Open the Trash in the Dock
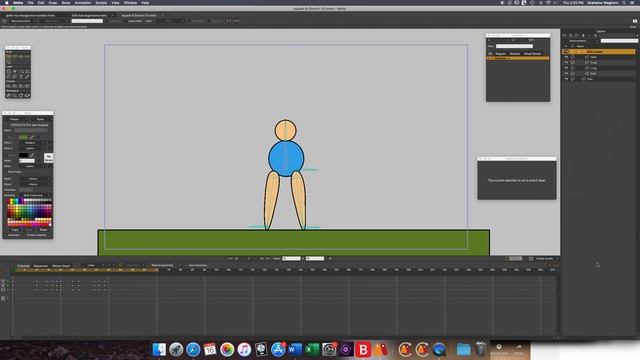640x360 pixels. click(481, 349)
